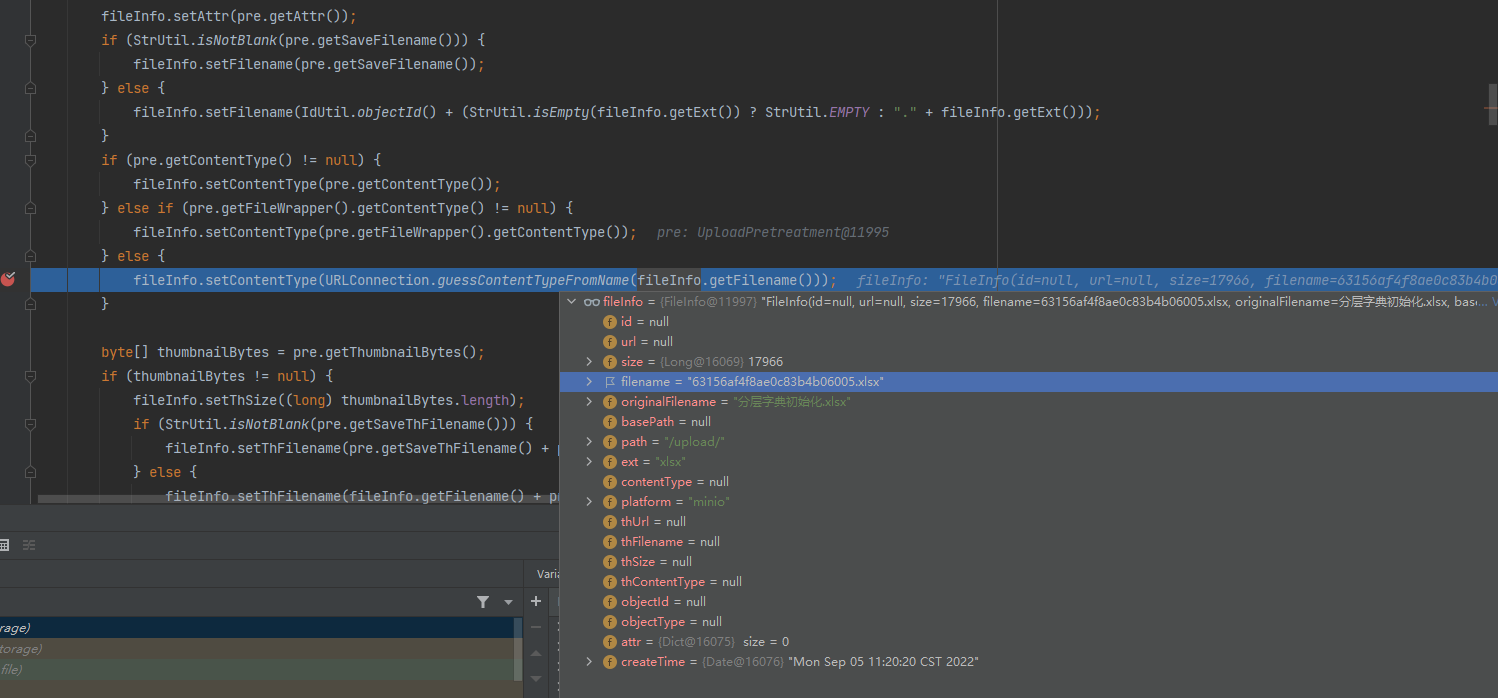Click the 'fileInfo.setAttr(pre.getAttr());' code line
This screenshot has height=698, width=1498.
click(x=229, y=16)
